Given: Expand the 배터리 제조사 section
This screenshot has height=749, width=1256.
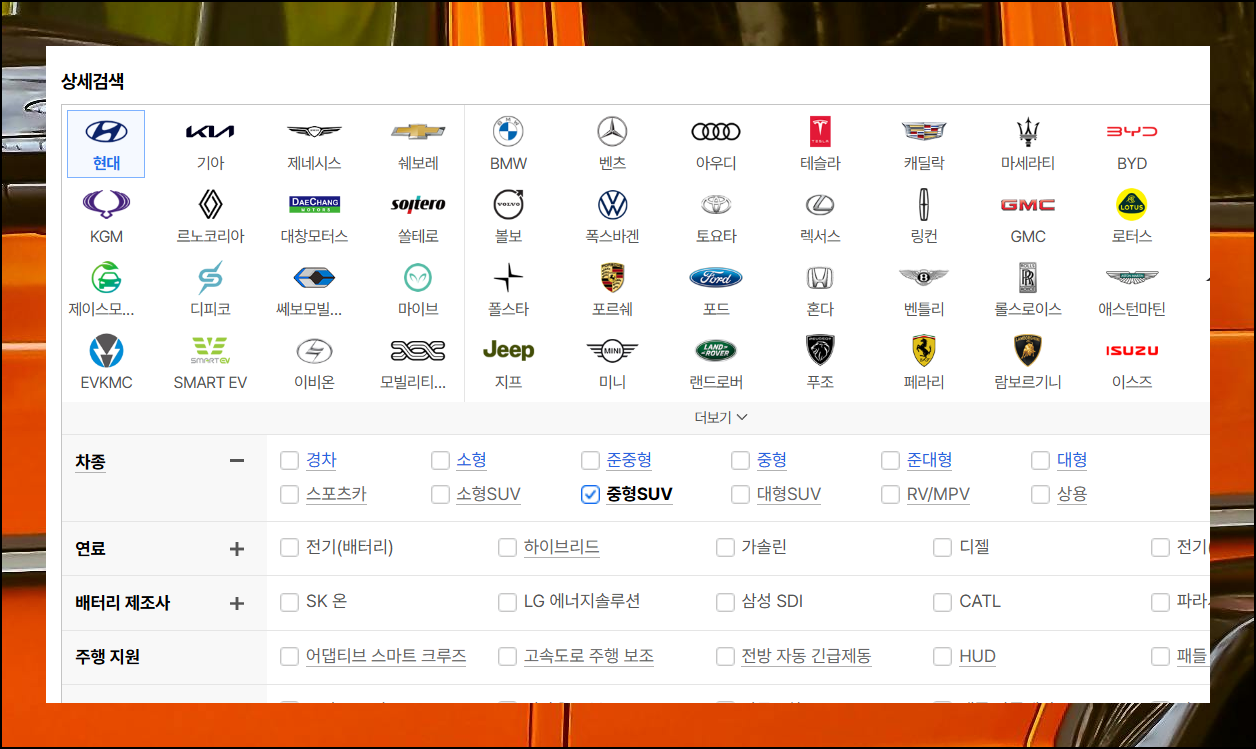Looking at the screenshot, I should pos(237,603).
